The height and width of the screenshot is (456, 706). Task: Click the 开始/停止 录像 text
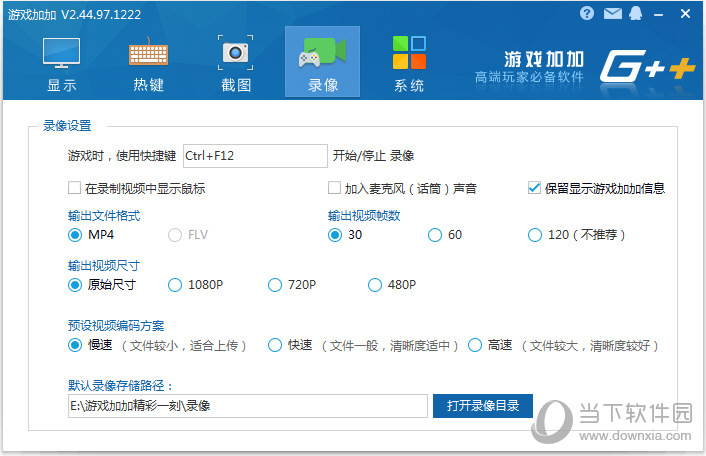373,156
